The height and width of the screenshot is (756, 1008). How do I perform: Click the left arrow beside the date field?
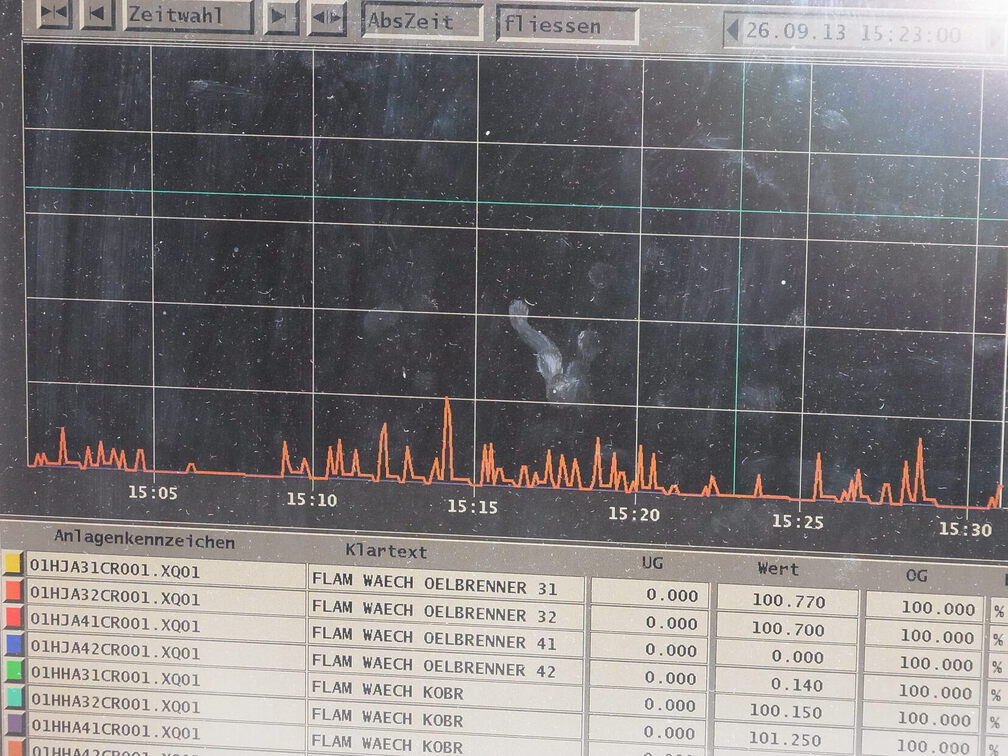click(x=733, y=31)
